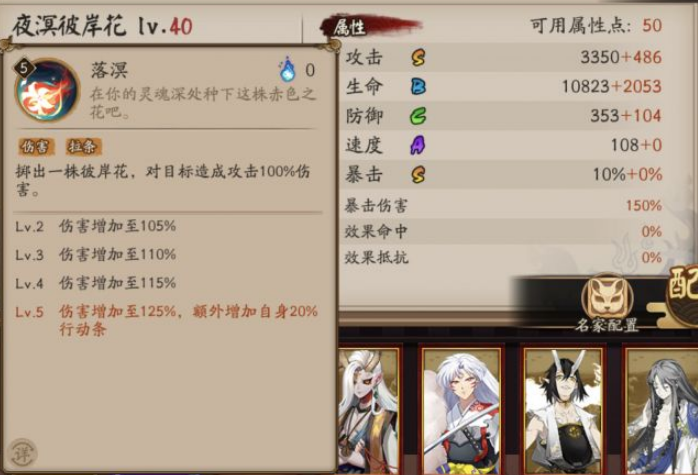Select the horned black-haired shikigami card
The height and width of the screenshot is (475, 698).
tap(564, 410)
